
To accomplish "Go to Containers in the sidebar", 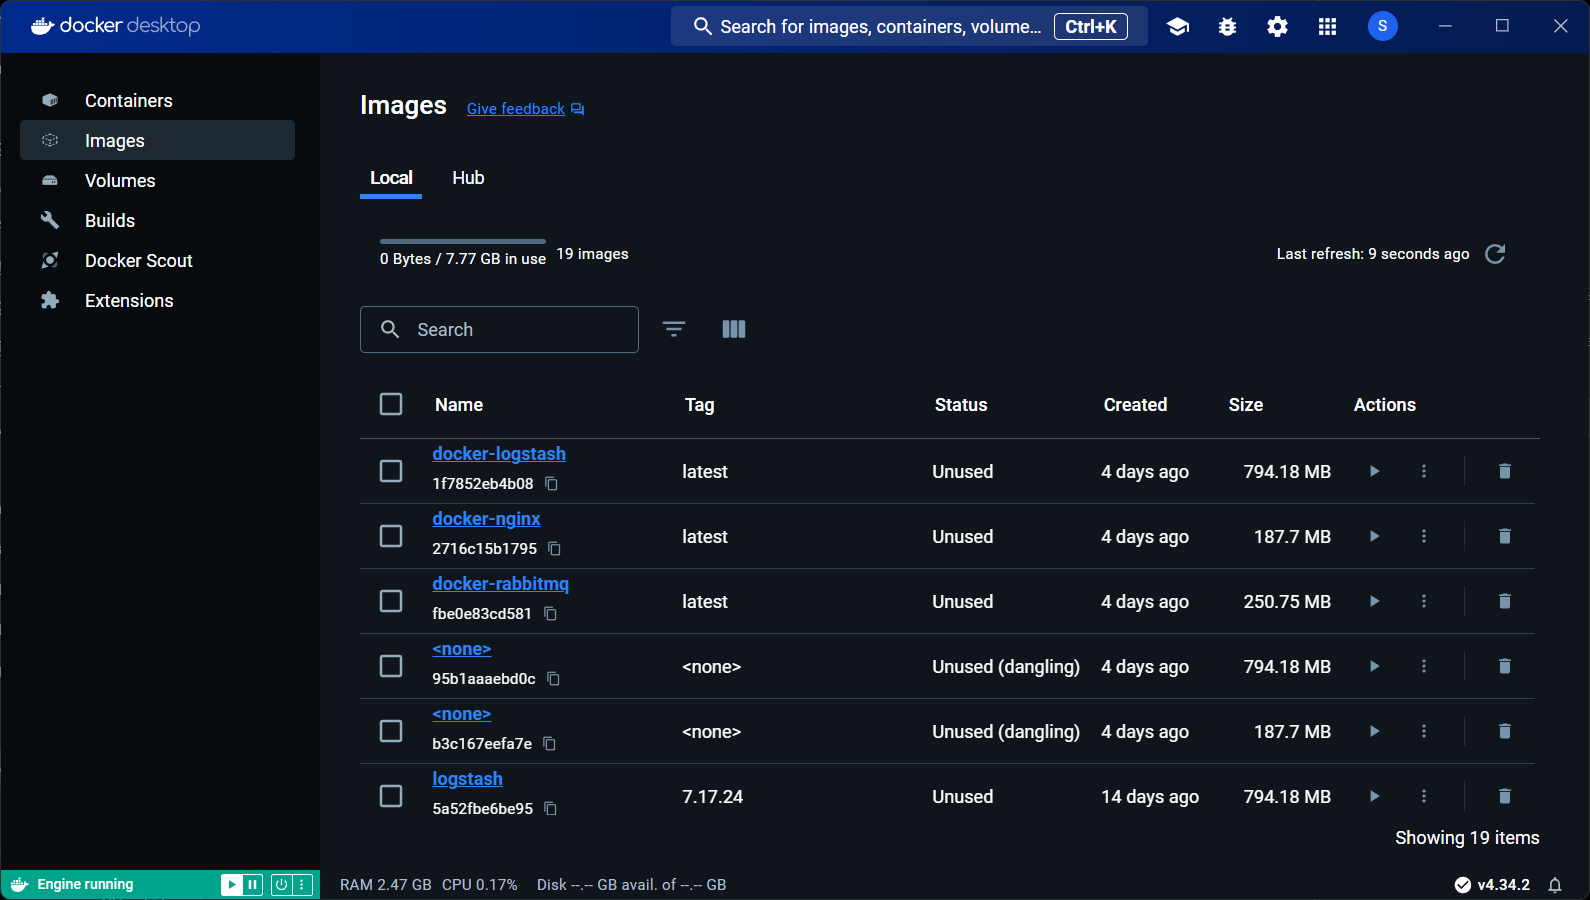I will click(x=157, y=100).
